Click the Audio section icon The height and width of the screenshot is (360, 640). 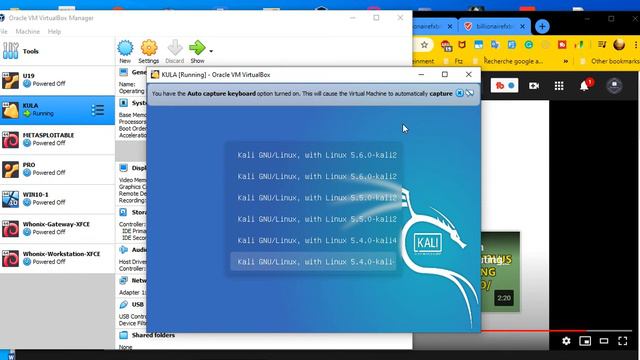click(x=123, y=249)
